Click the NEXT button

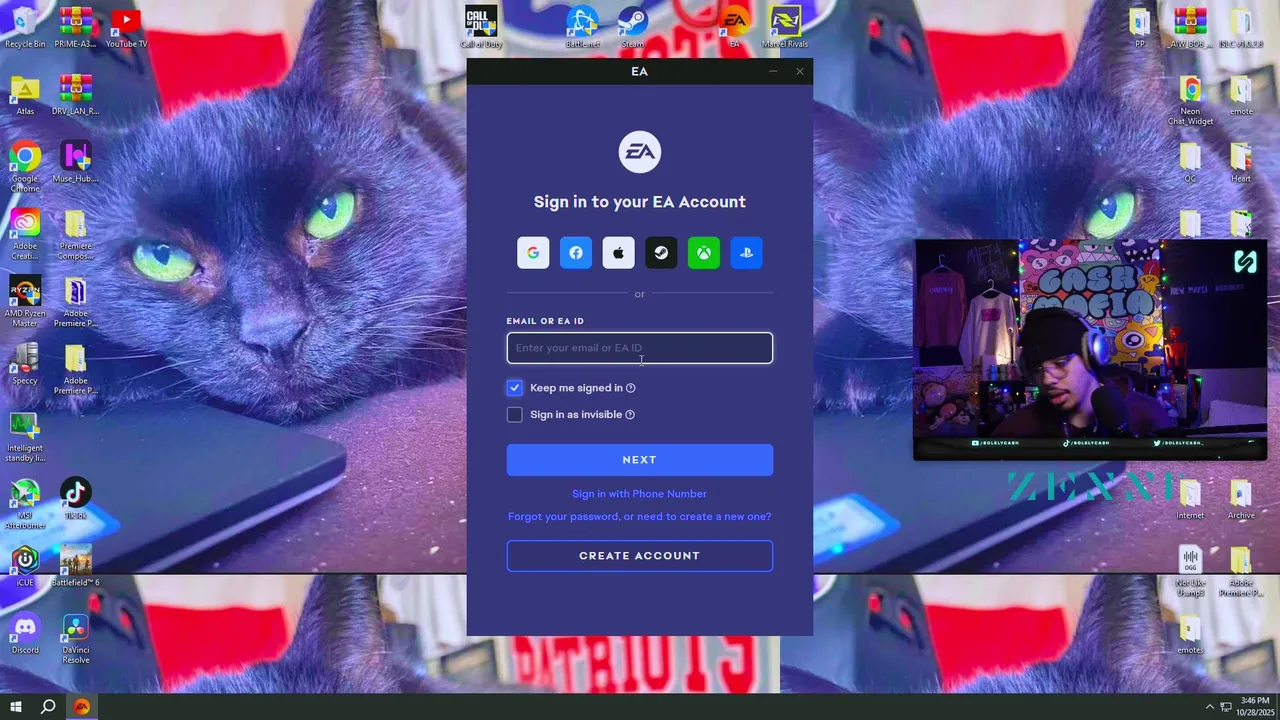click(x=640, y=460)
